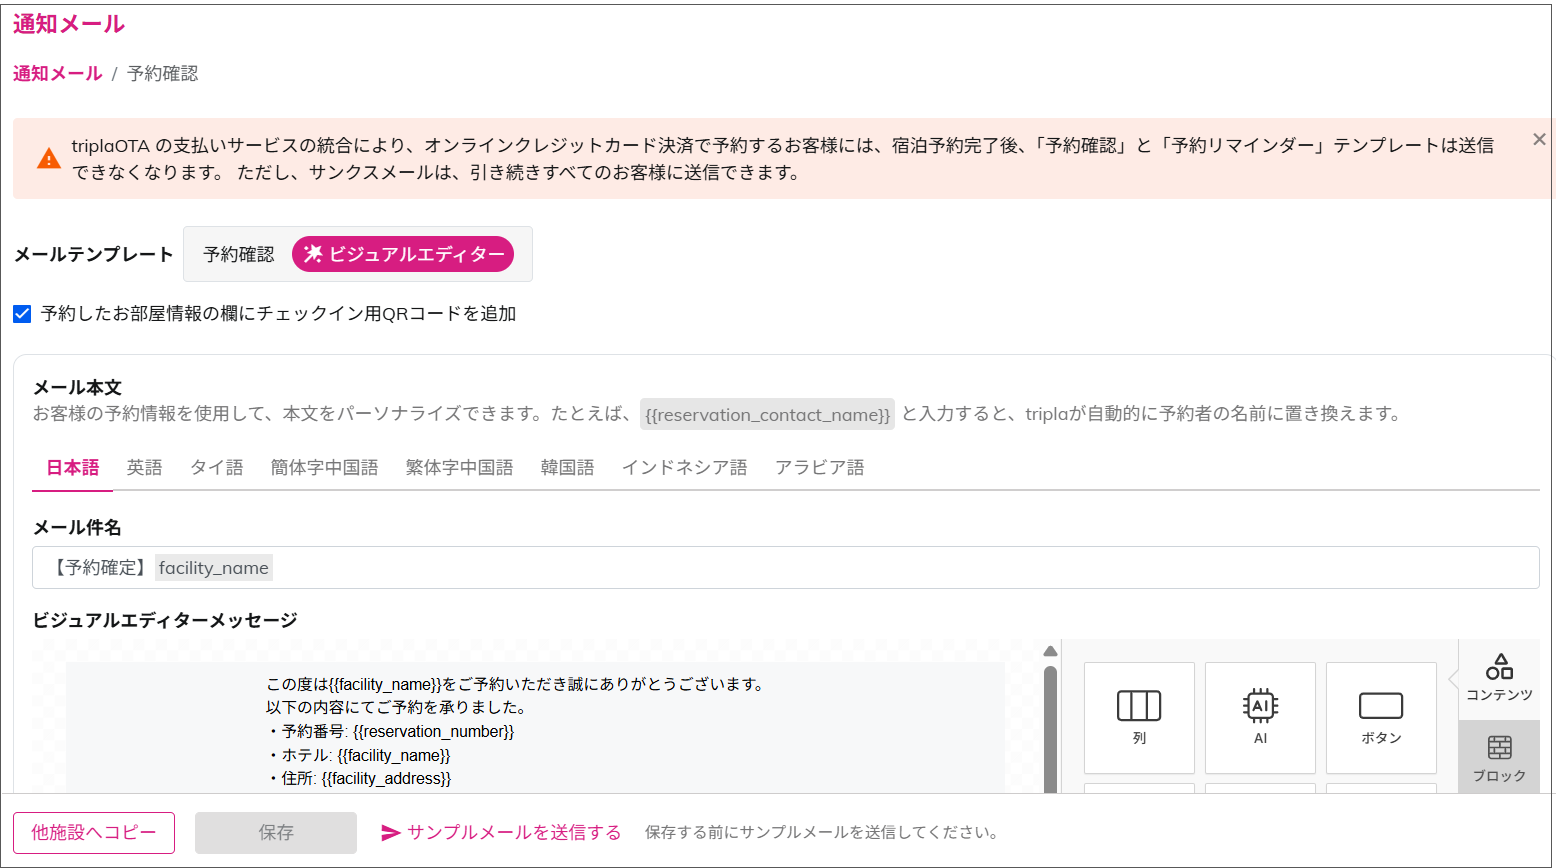
Task: Click the サンプルメルを送信する link
Action: point(502,832)
